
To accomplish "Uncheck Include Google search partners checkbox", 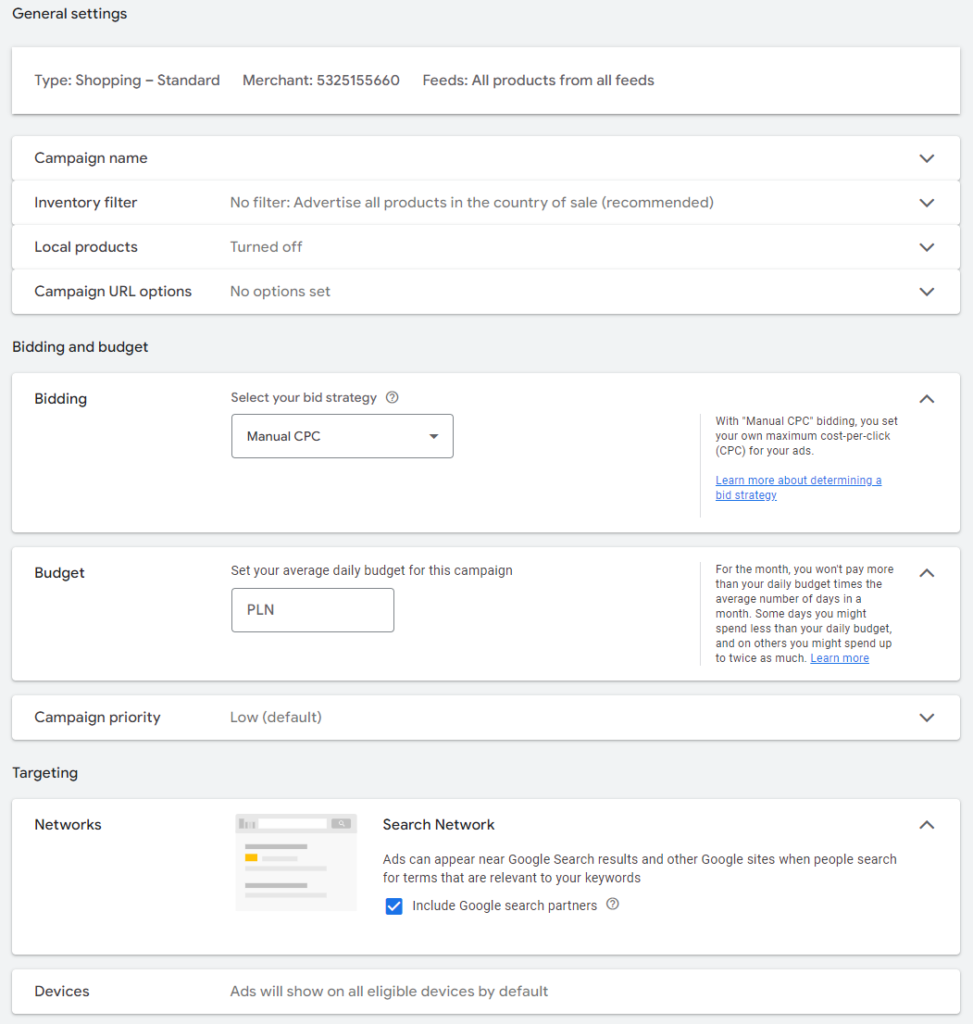I will point(394,906).
